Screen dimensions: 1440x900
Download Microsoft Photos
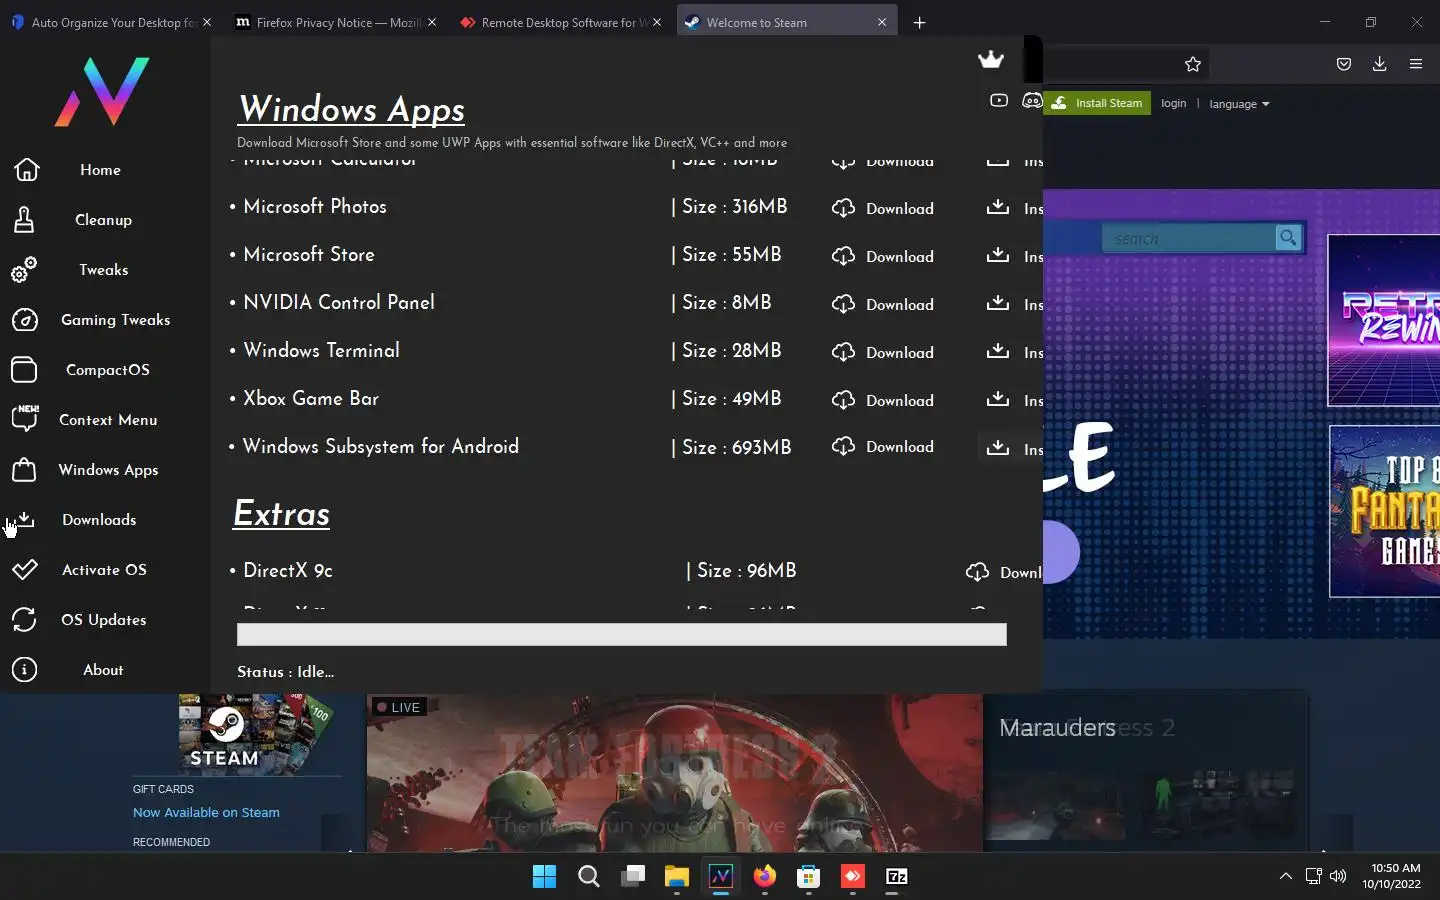click(884, 208)
